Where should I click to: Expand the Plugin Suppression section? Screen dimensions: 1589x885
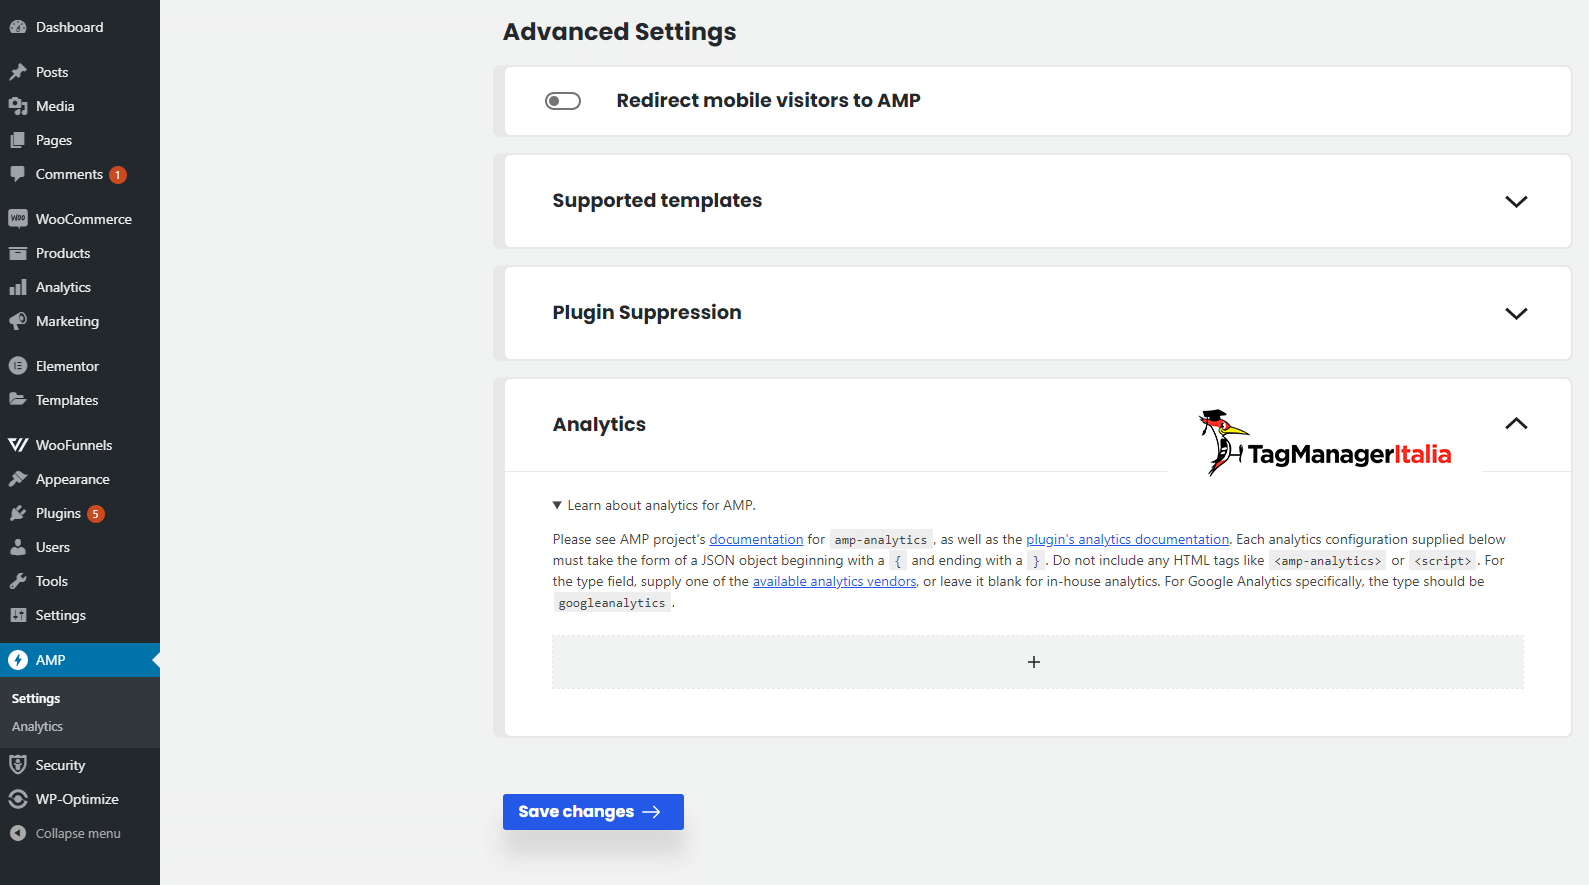click(1516, 313)
